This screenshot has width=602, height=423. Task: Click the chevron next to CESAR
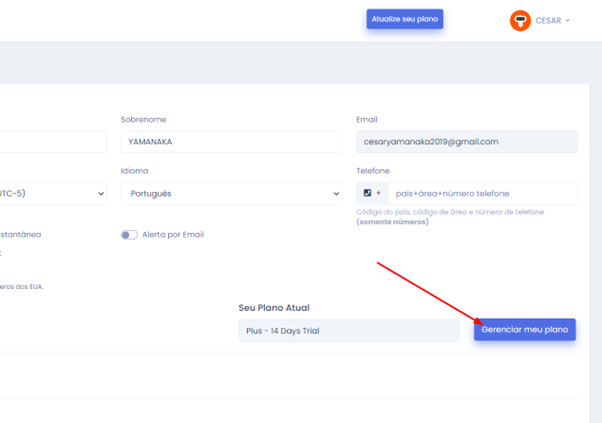click(x=568, y=21)
